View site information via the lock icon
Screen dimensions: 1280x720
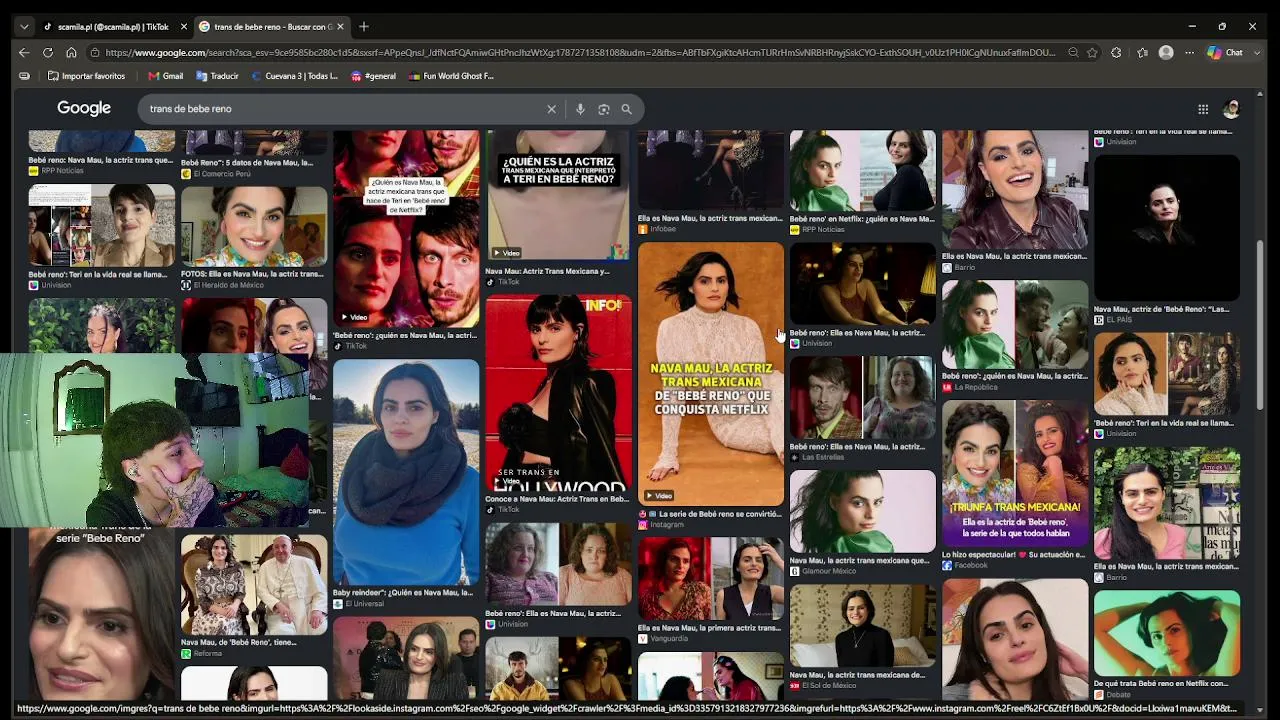click(95, 53)
